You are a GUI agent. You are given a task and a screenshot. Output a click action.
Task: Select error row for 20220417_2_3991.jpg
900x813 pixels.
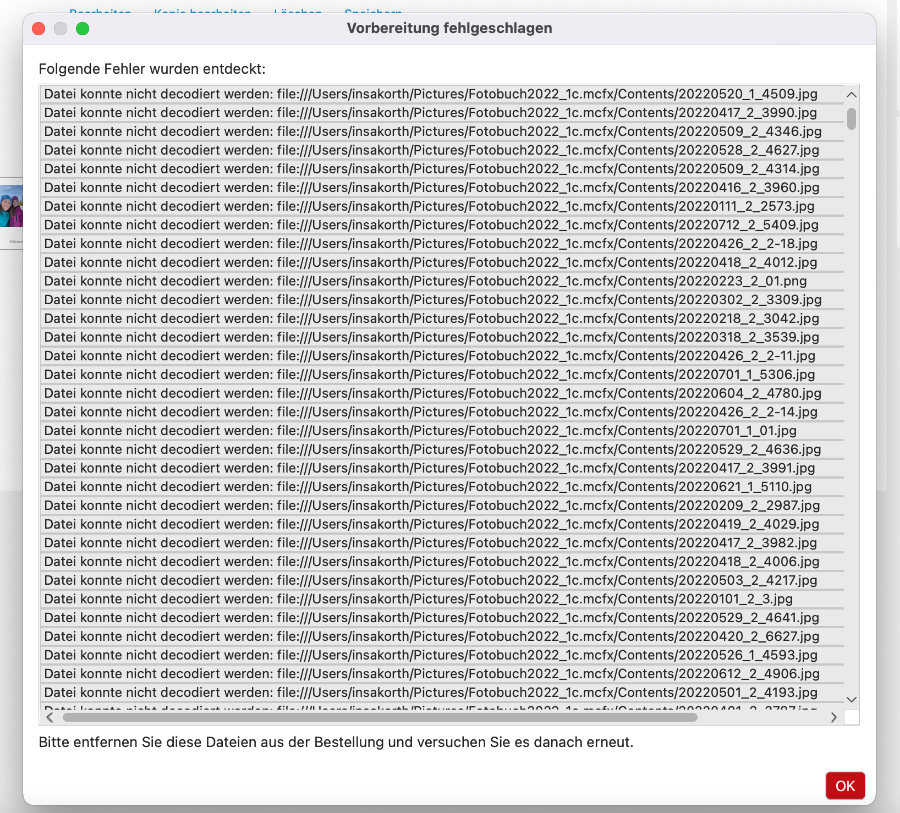pyautogui.click(x=442, y=468)
